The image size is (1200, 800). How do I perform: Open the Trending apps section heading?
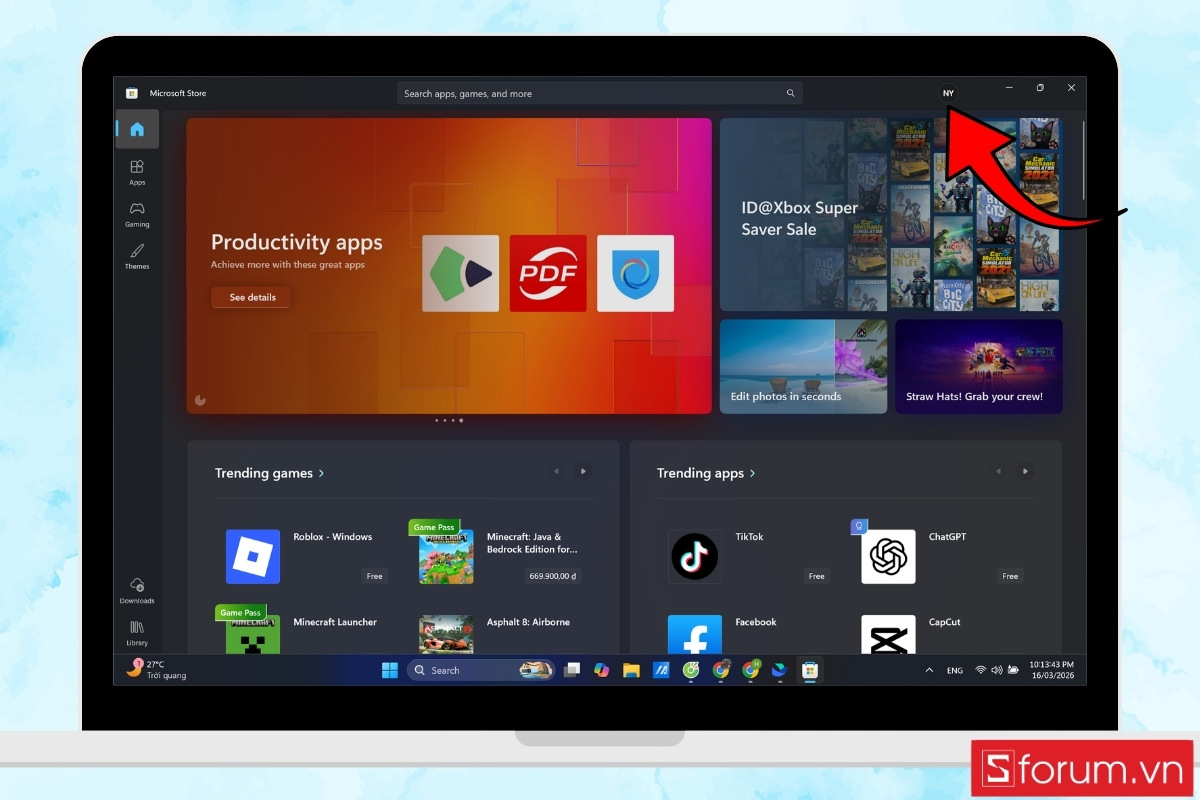[700, 473]
